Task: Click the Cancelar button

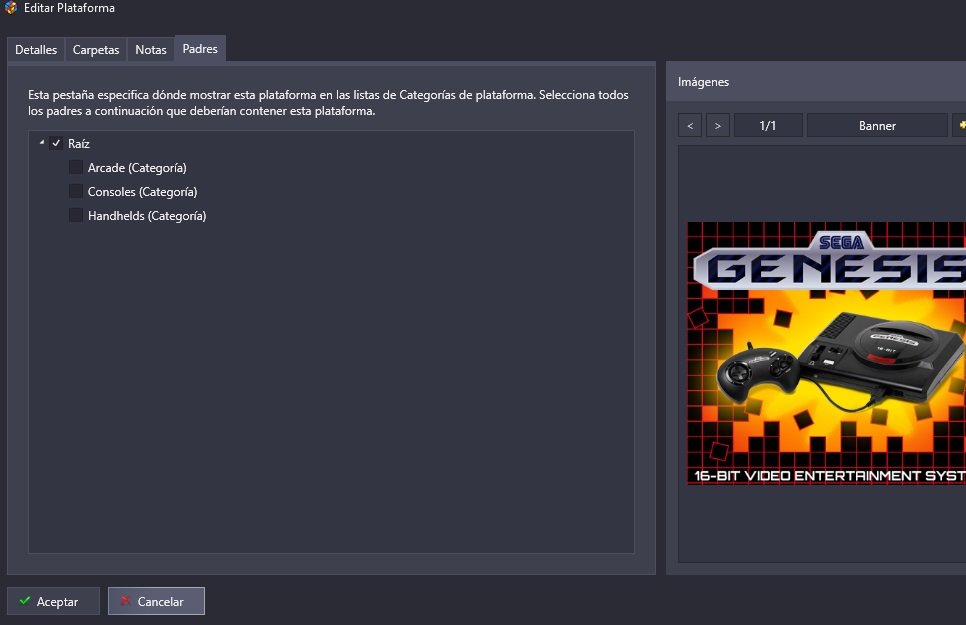Action: click(156, 601)
